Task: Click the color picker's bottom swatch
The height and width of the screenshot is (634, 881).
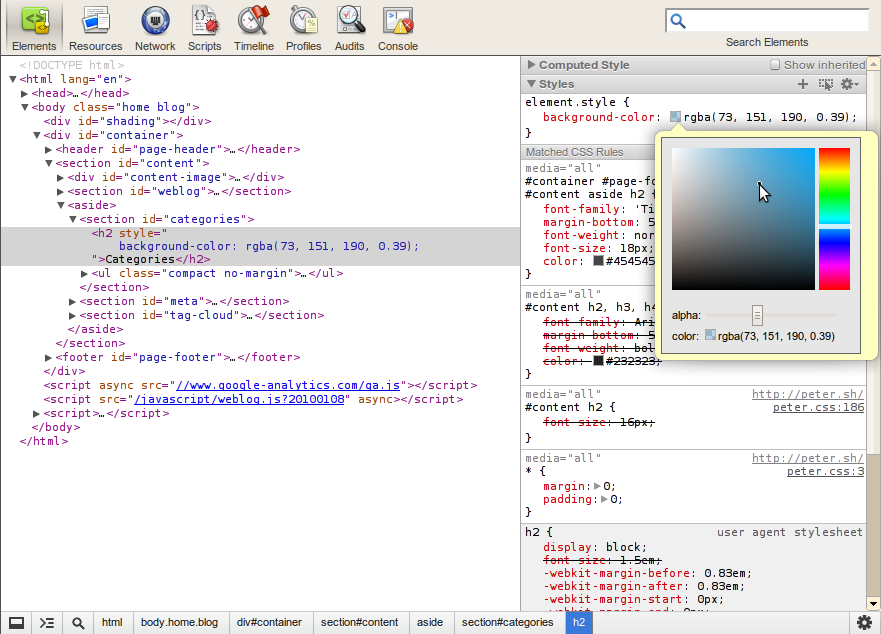Action: click(710, 335)
